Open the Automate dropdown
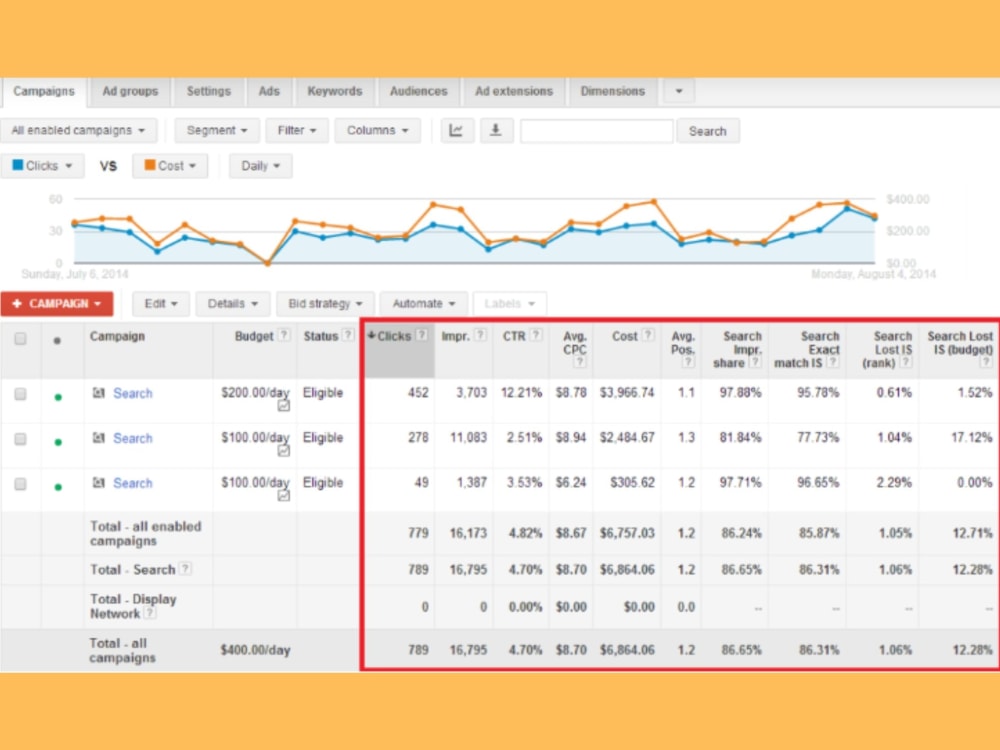 423,304
